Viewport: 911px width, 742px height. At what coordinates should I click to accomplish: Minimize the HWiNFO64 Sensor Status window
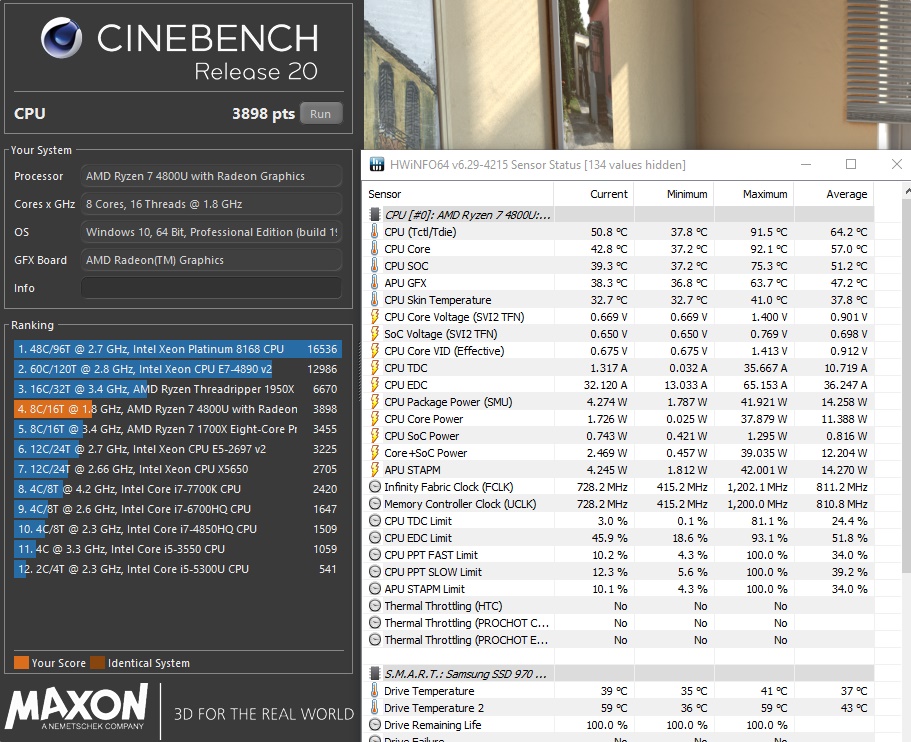click(806, 164)
